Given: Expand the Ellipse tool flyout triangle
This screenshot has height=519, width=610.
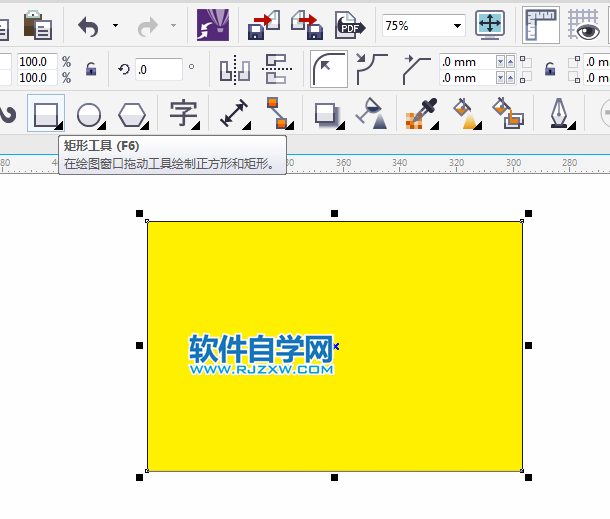Looking at the screenshot, I should [102, 126].
